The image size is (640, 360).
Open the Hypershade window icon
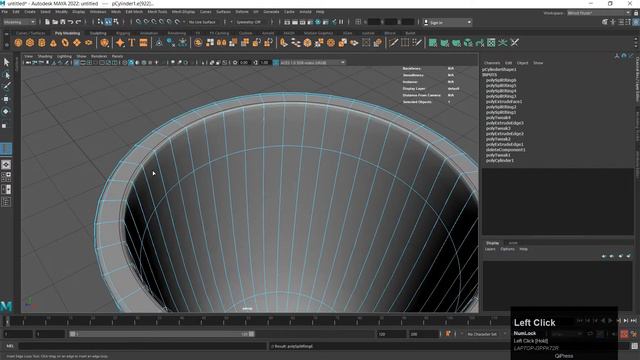coord(318,22)
